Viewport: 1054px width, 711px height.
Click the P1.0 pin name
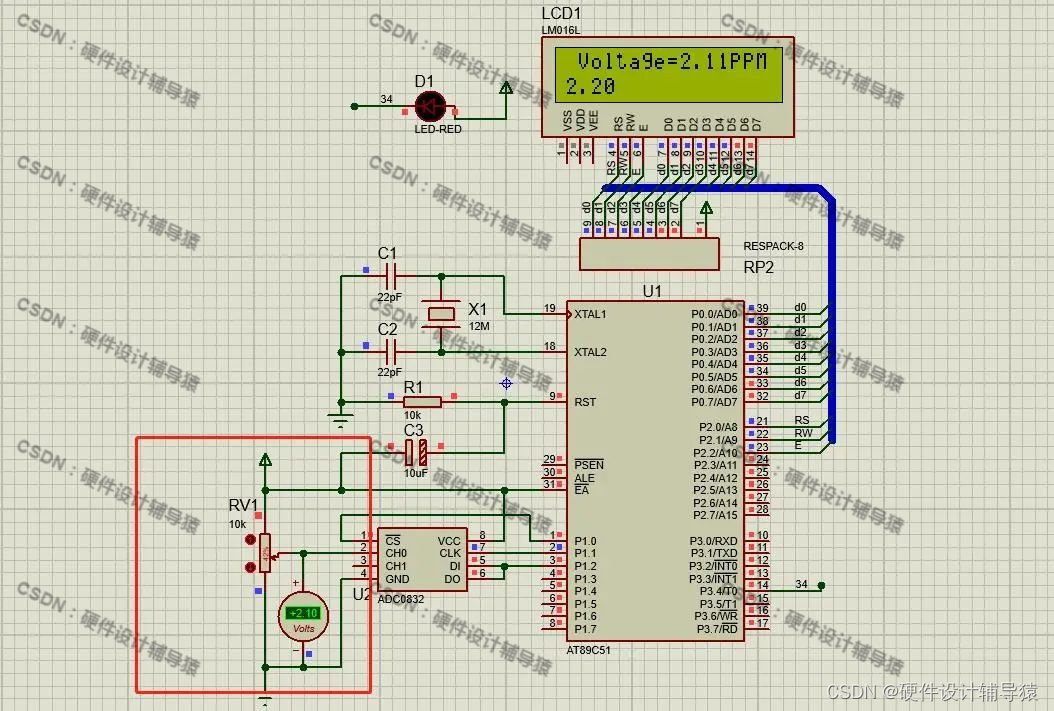point(585,541)
